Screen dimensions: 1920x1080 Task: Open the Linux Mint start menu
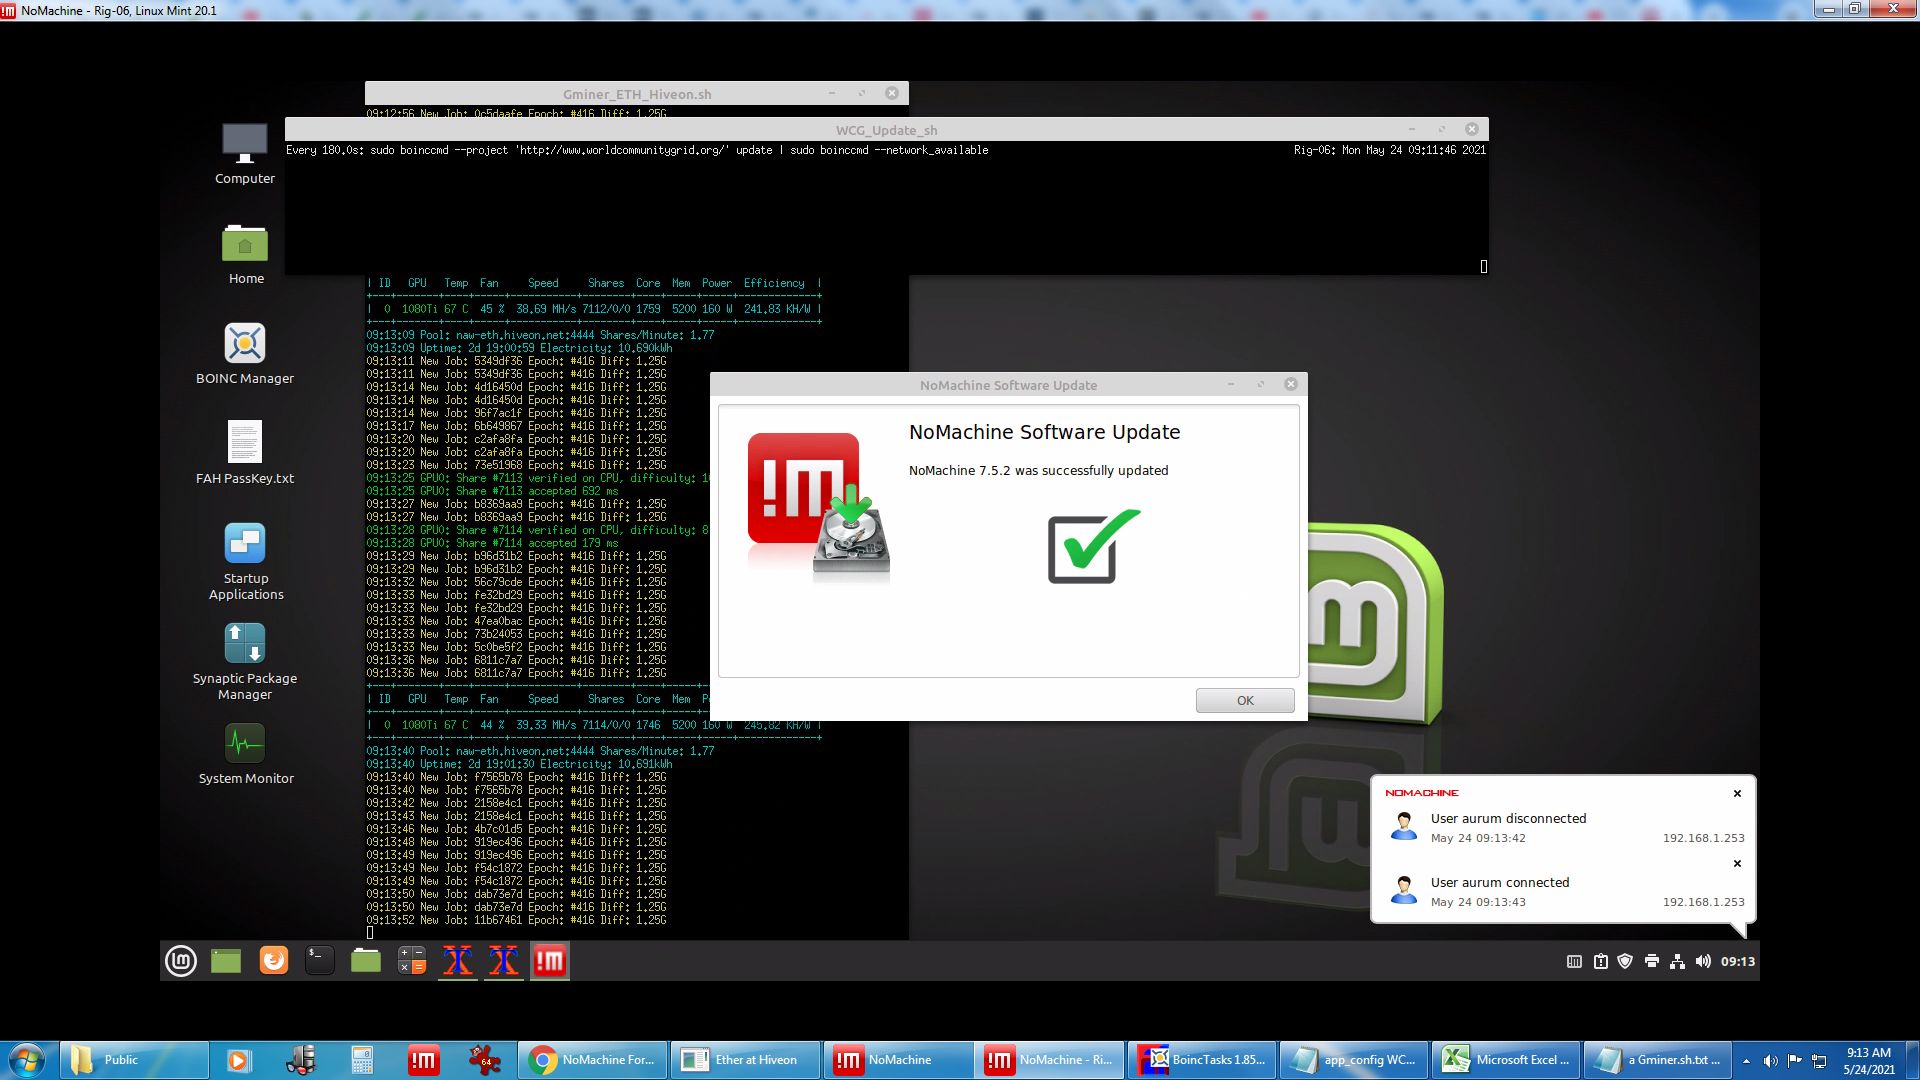click(x=181, y=961)
